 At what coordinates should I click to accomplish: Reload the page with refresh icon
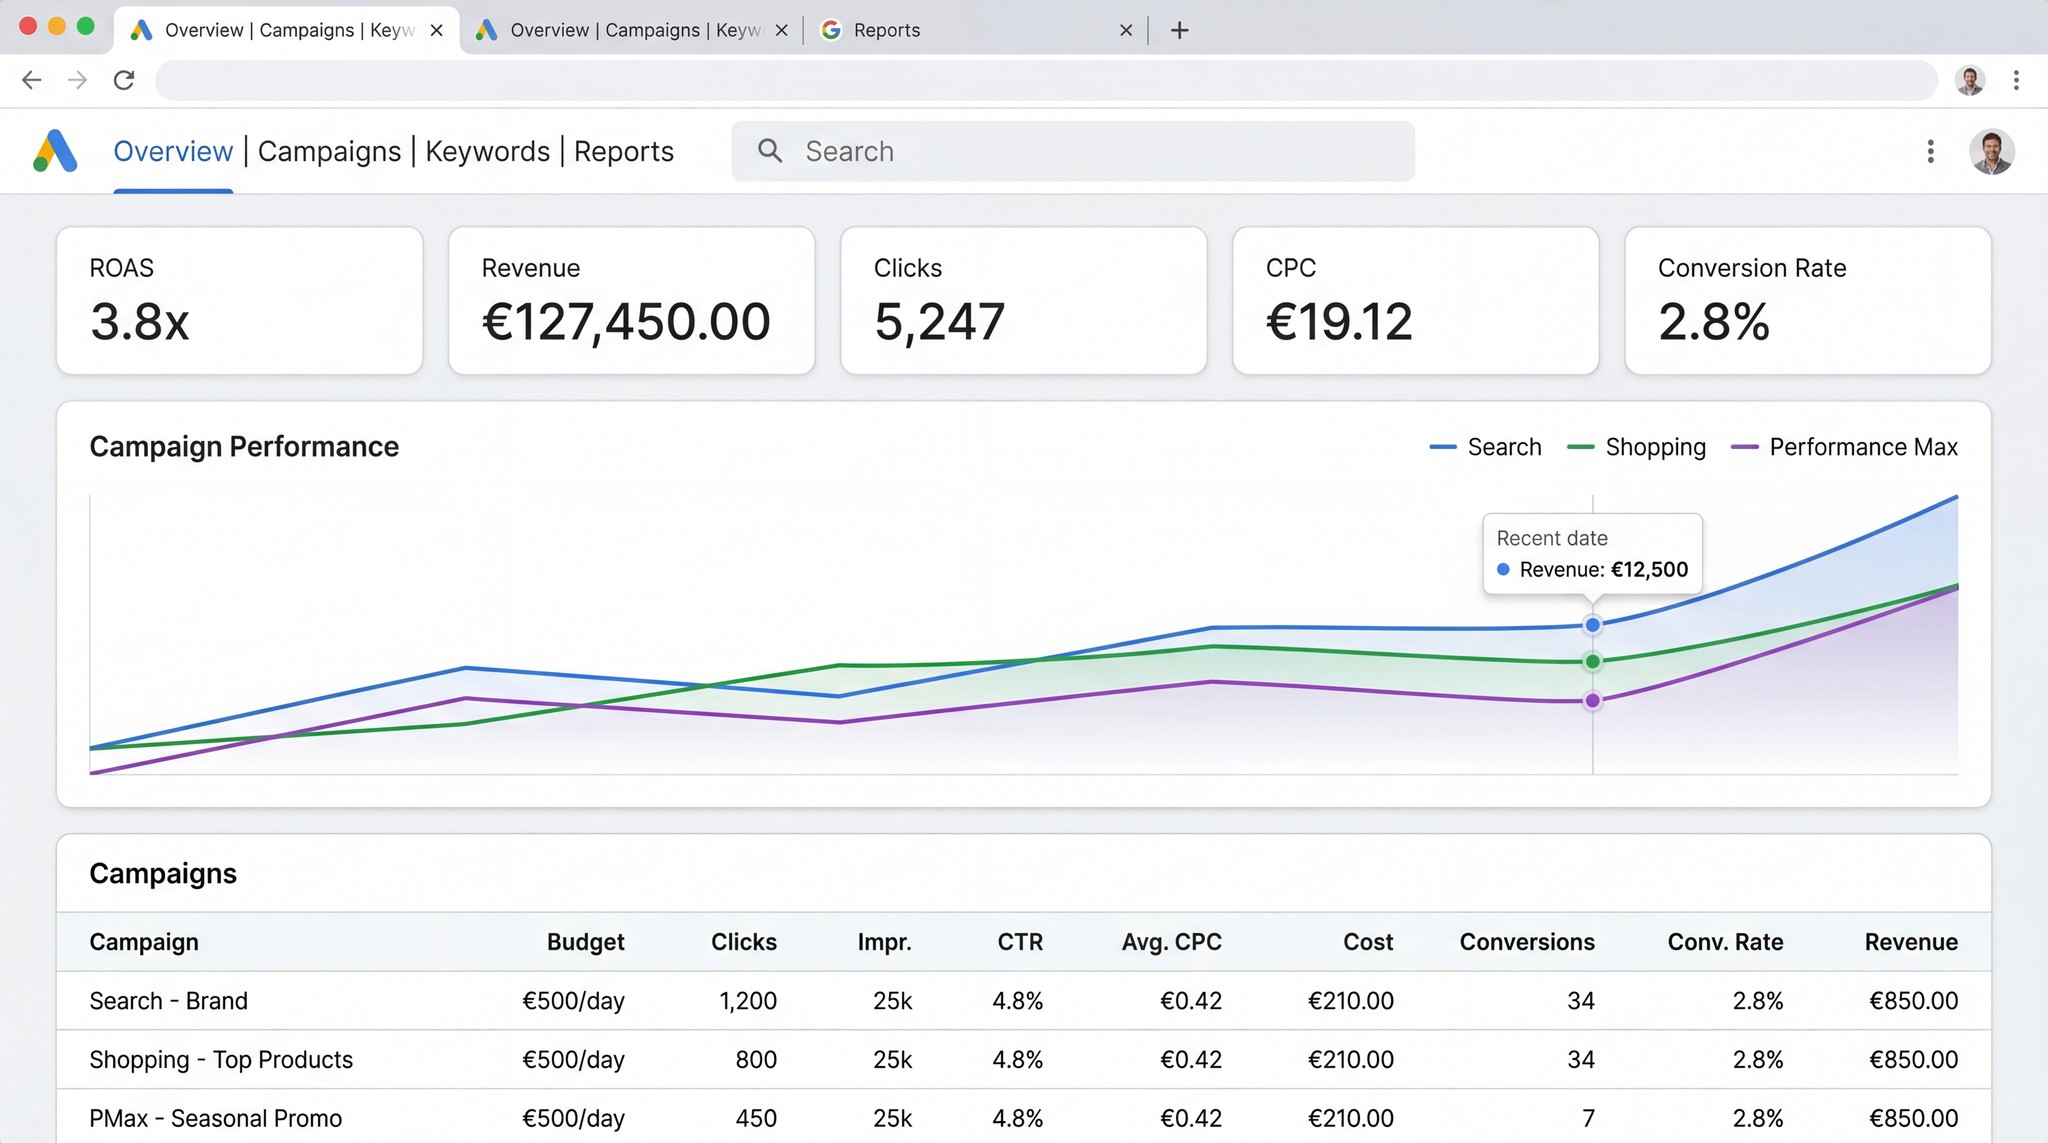(124, 80)
